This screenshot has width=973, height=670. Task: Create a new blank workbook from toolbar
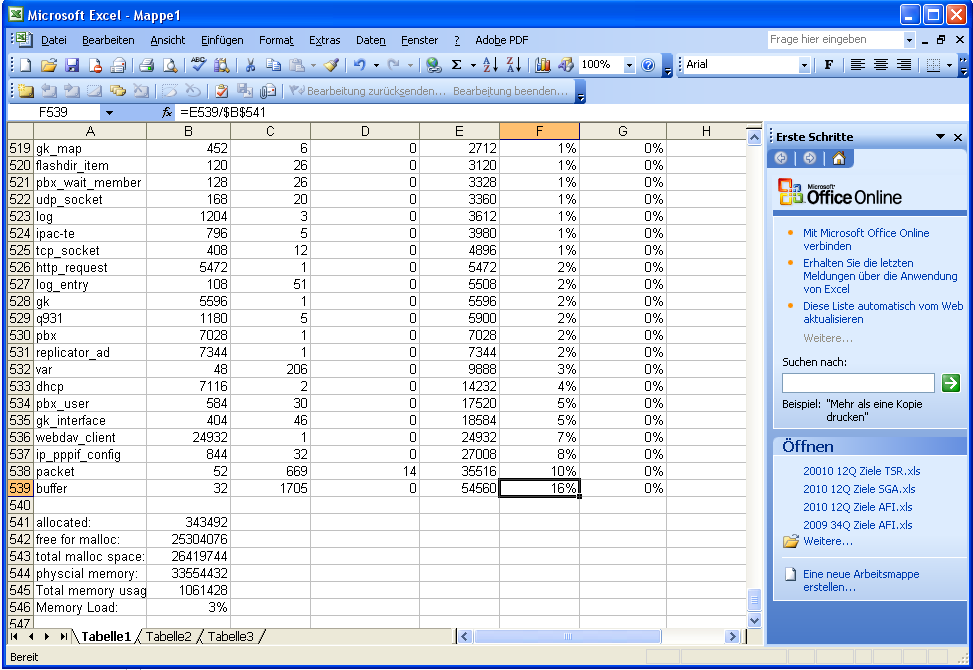(x=25, y=65)
